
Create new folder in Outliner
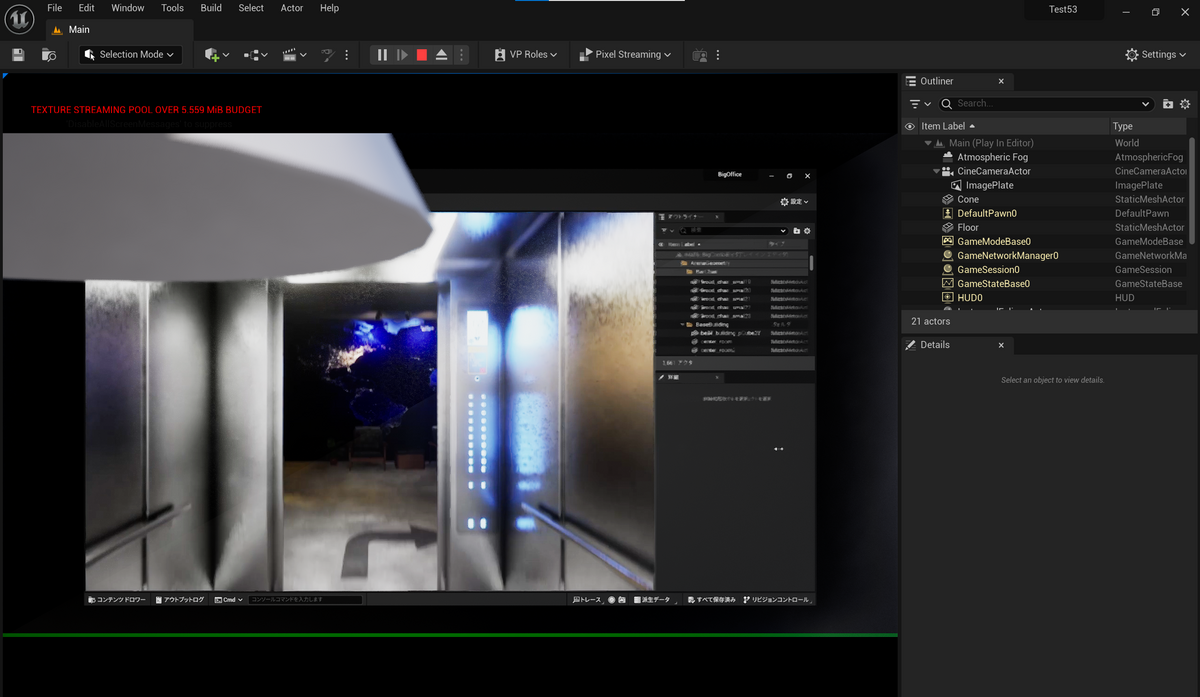pos(1168,104)
